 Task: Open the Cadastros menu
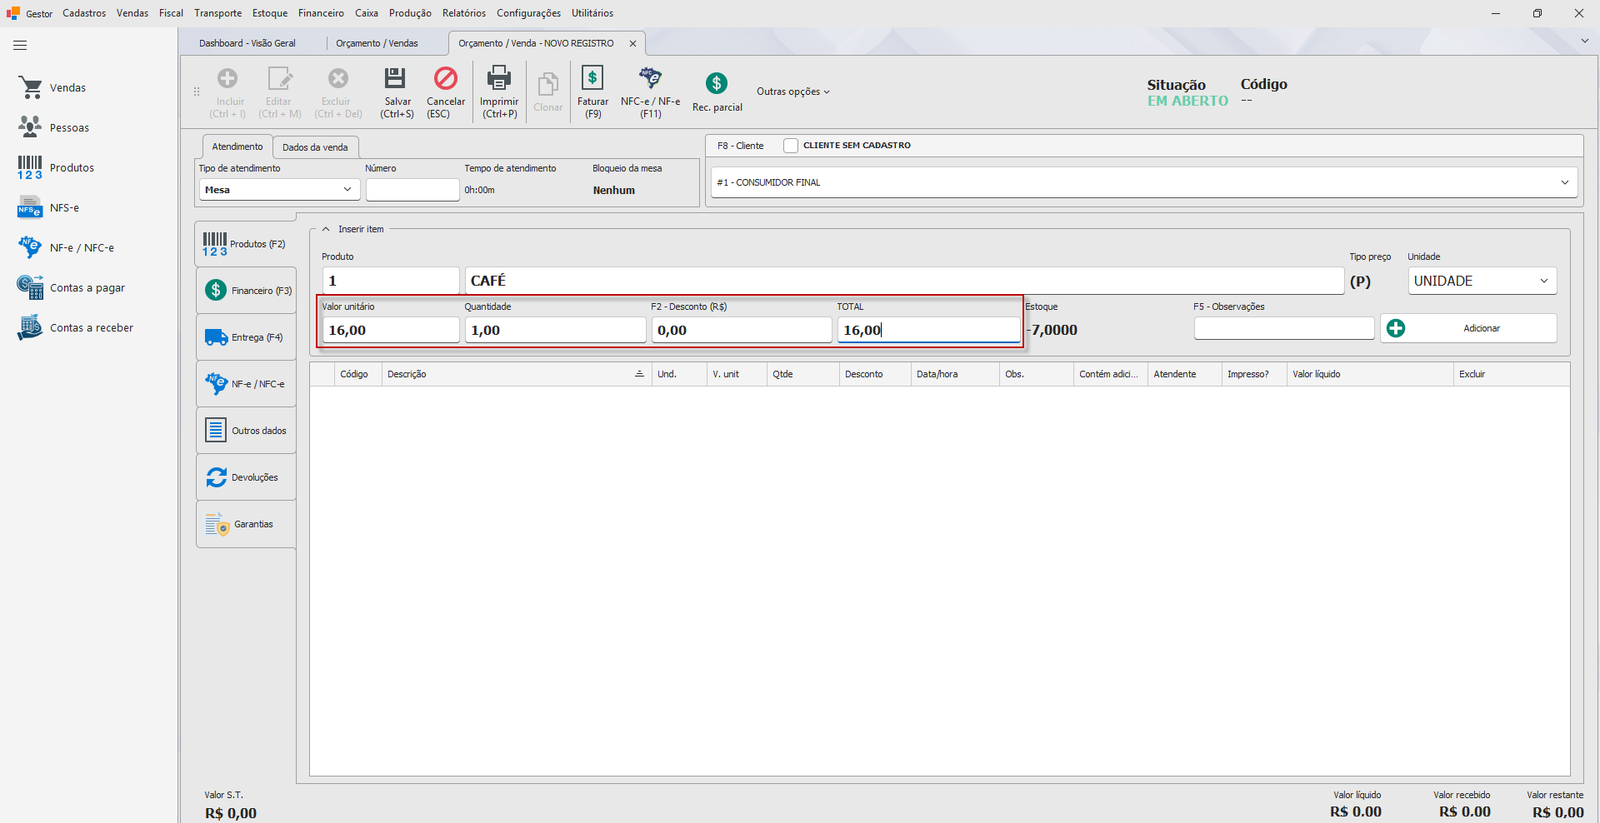pos(84,13)
